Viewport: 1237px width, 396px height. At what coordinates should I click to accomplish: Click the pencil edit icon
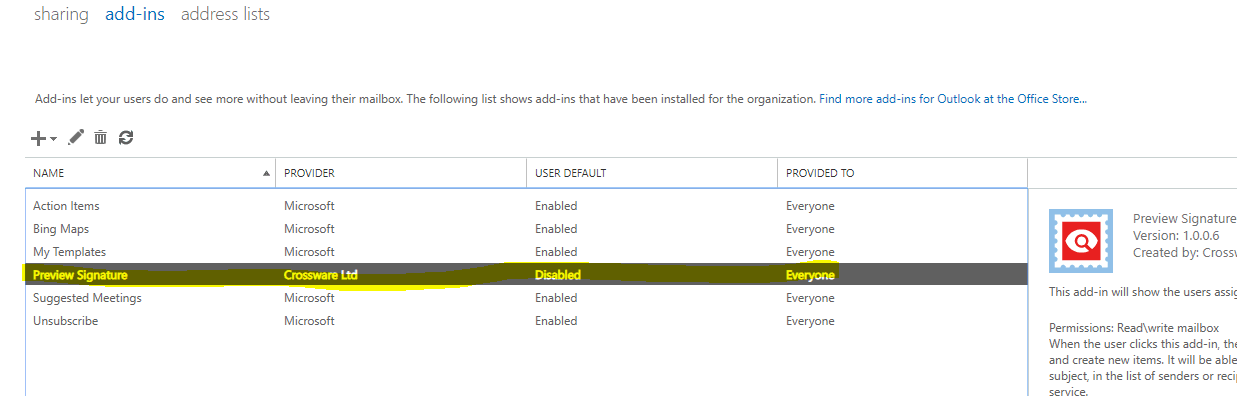(76, 138)
